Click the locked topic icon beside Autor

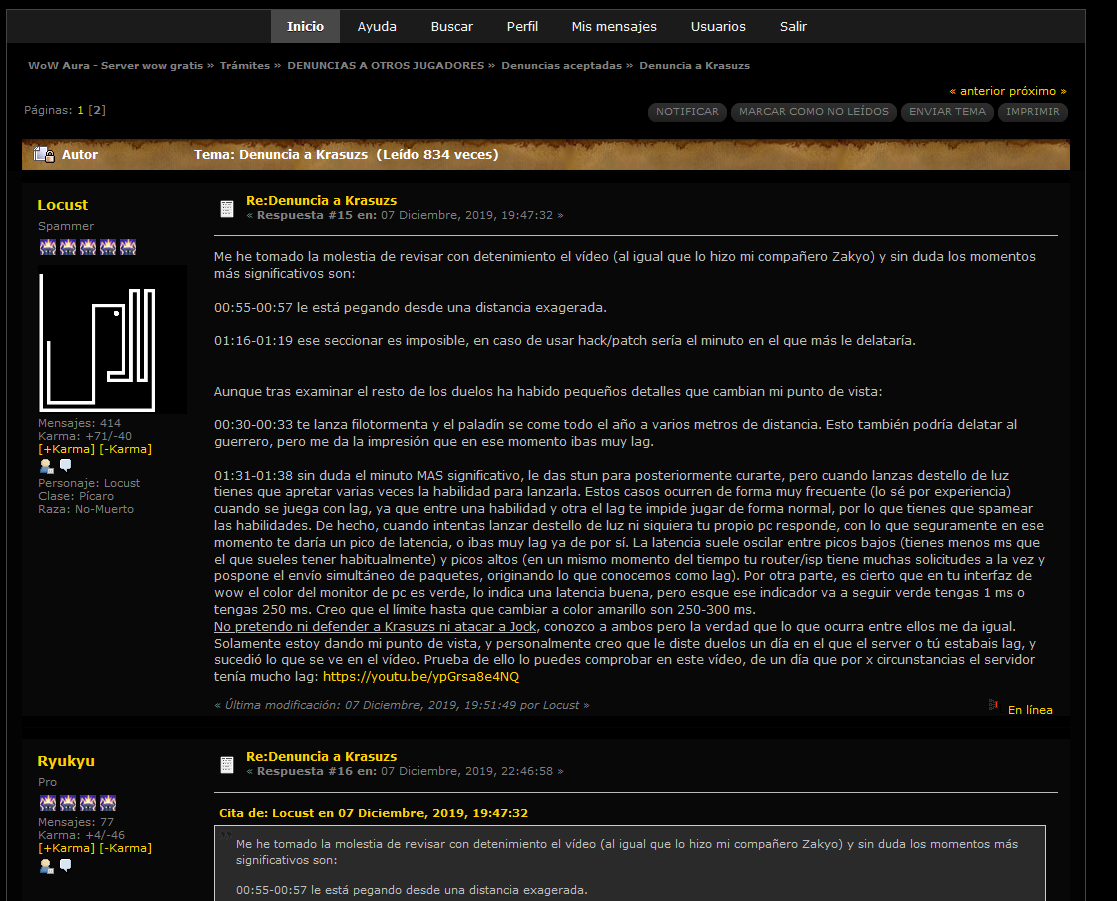(x=44, y=155)
